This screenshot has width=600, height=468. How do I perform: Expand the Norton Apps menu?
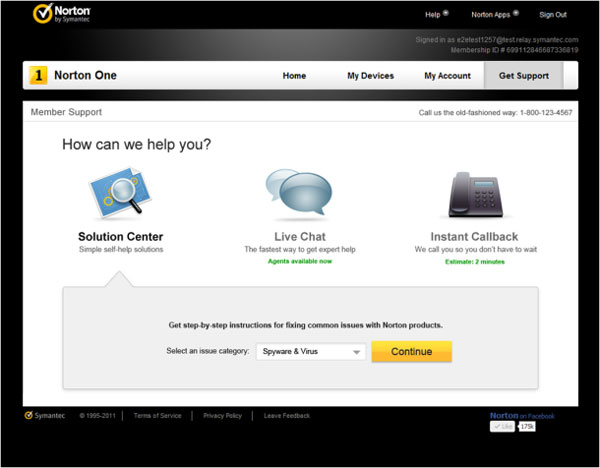(495, 15)
